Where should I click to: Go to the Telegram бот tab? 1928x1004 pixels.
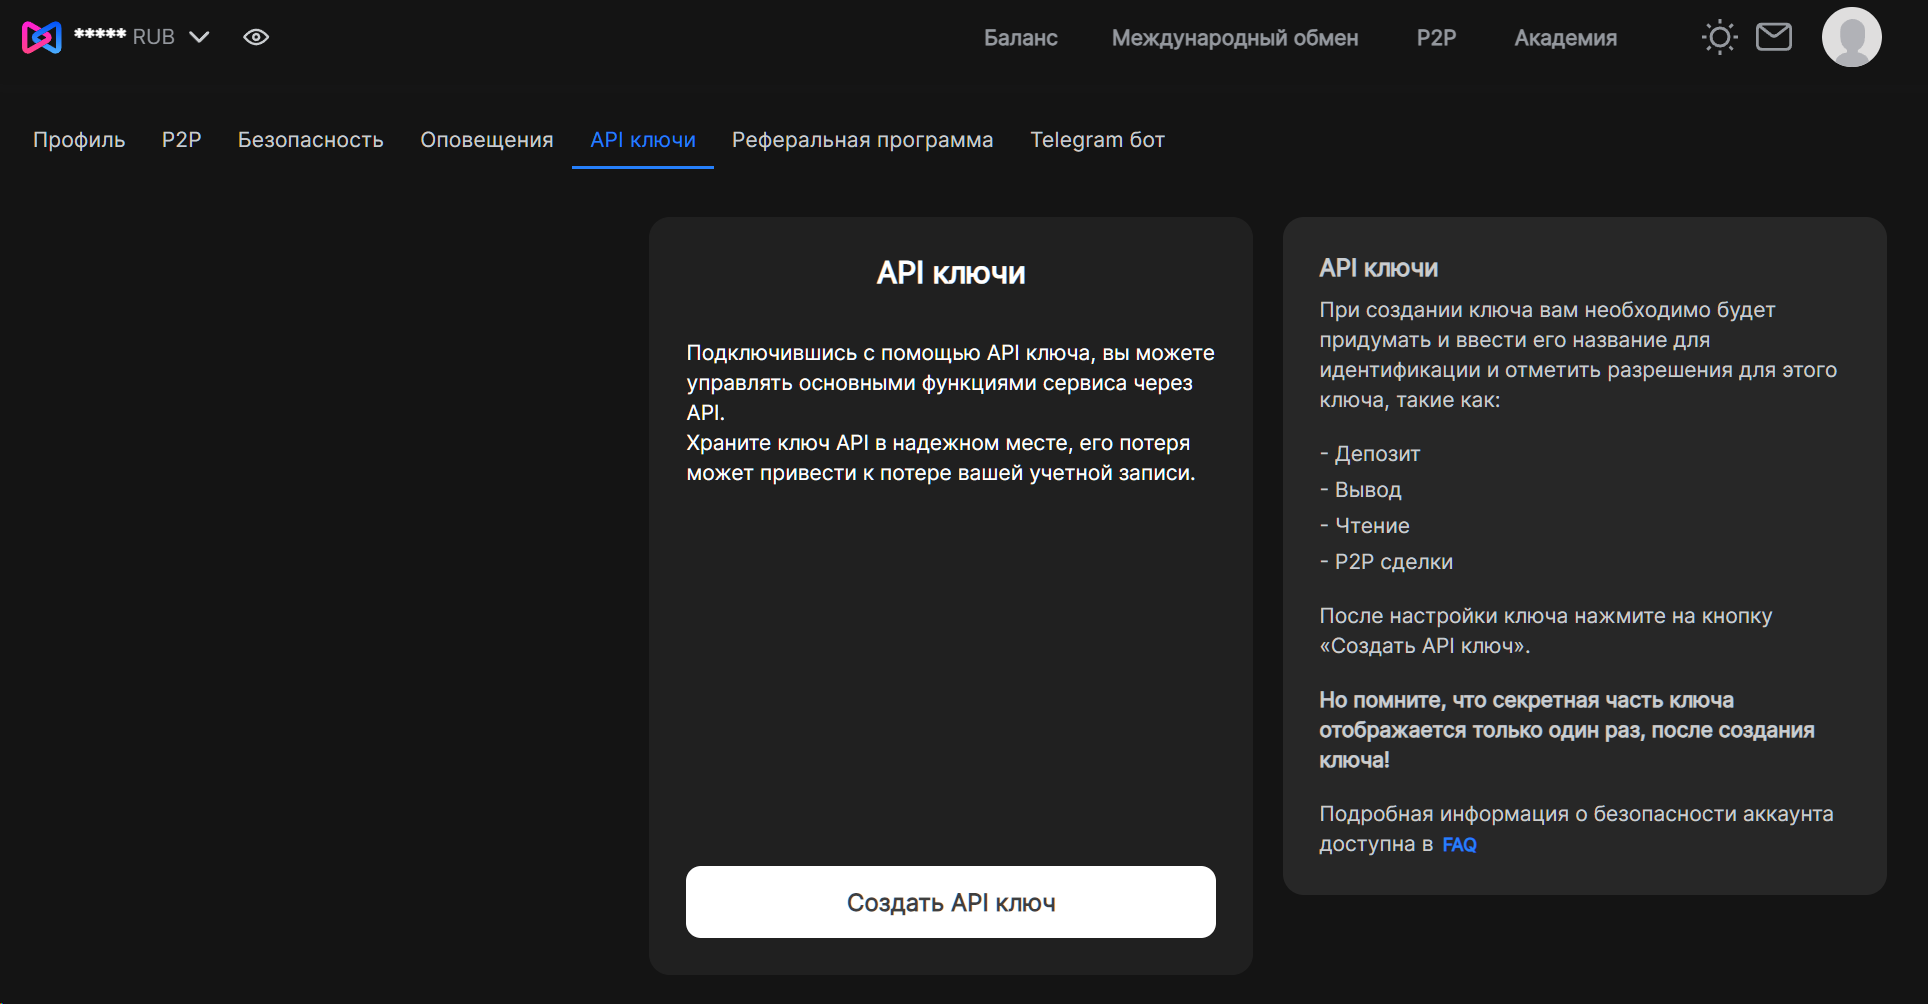1097,140
